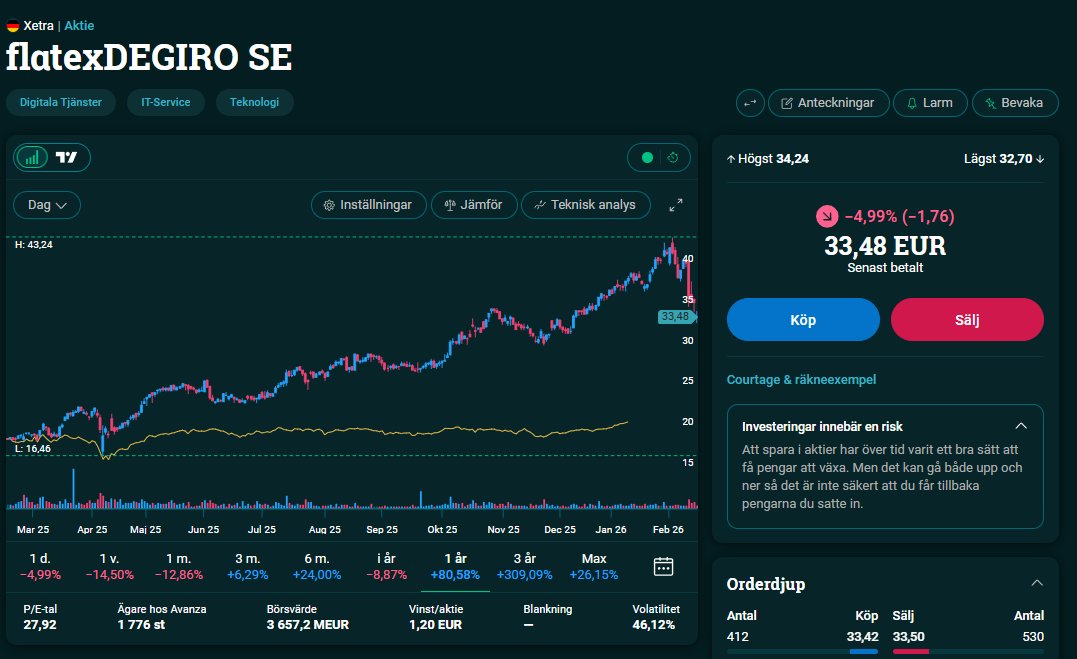Select the Max period tab
Viewport: 1077px width, 659px height.
tap(593, 566)
